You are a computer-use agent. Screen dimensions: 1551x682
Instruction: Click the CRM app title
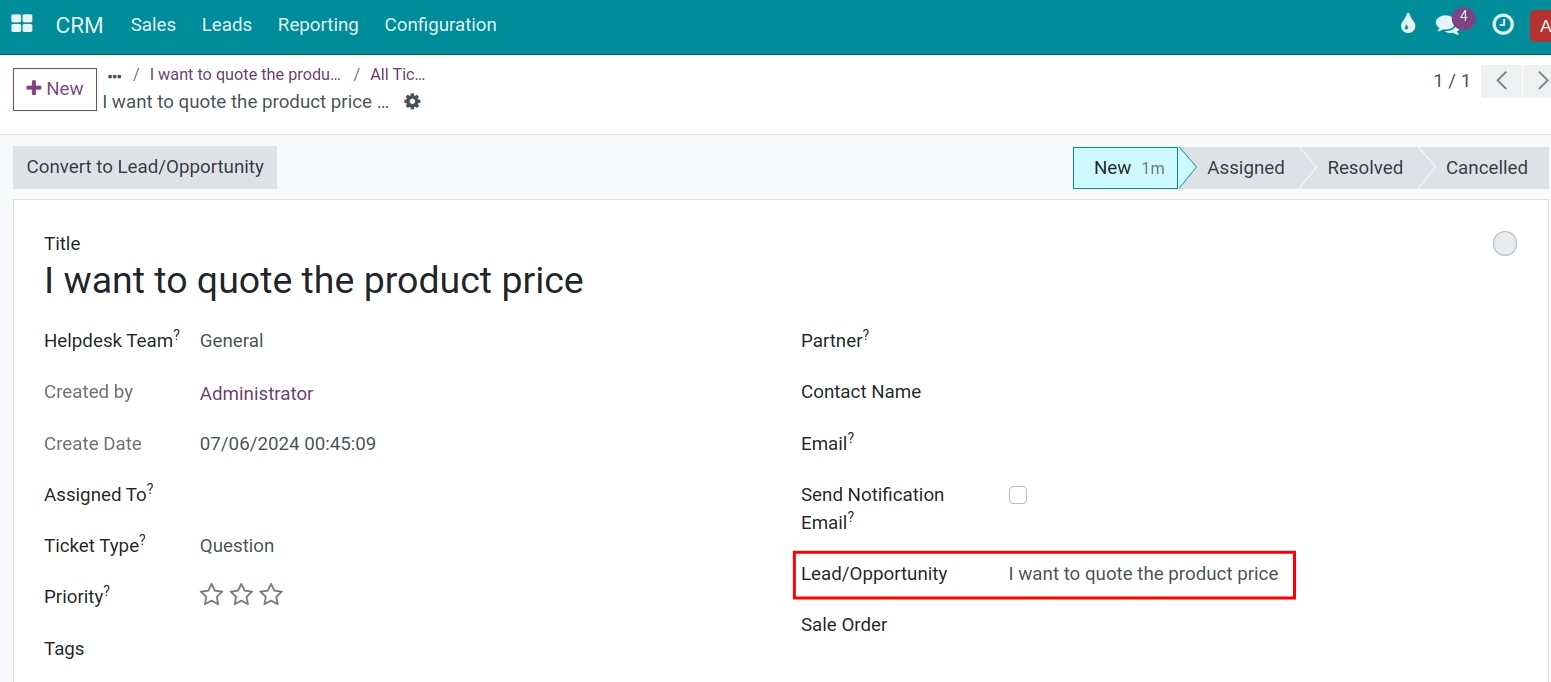pyautogui.click(x=80, y=25)
